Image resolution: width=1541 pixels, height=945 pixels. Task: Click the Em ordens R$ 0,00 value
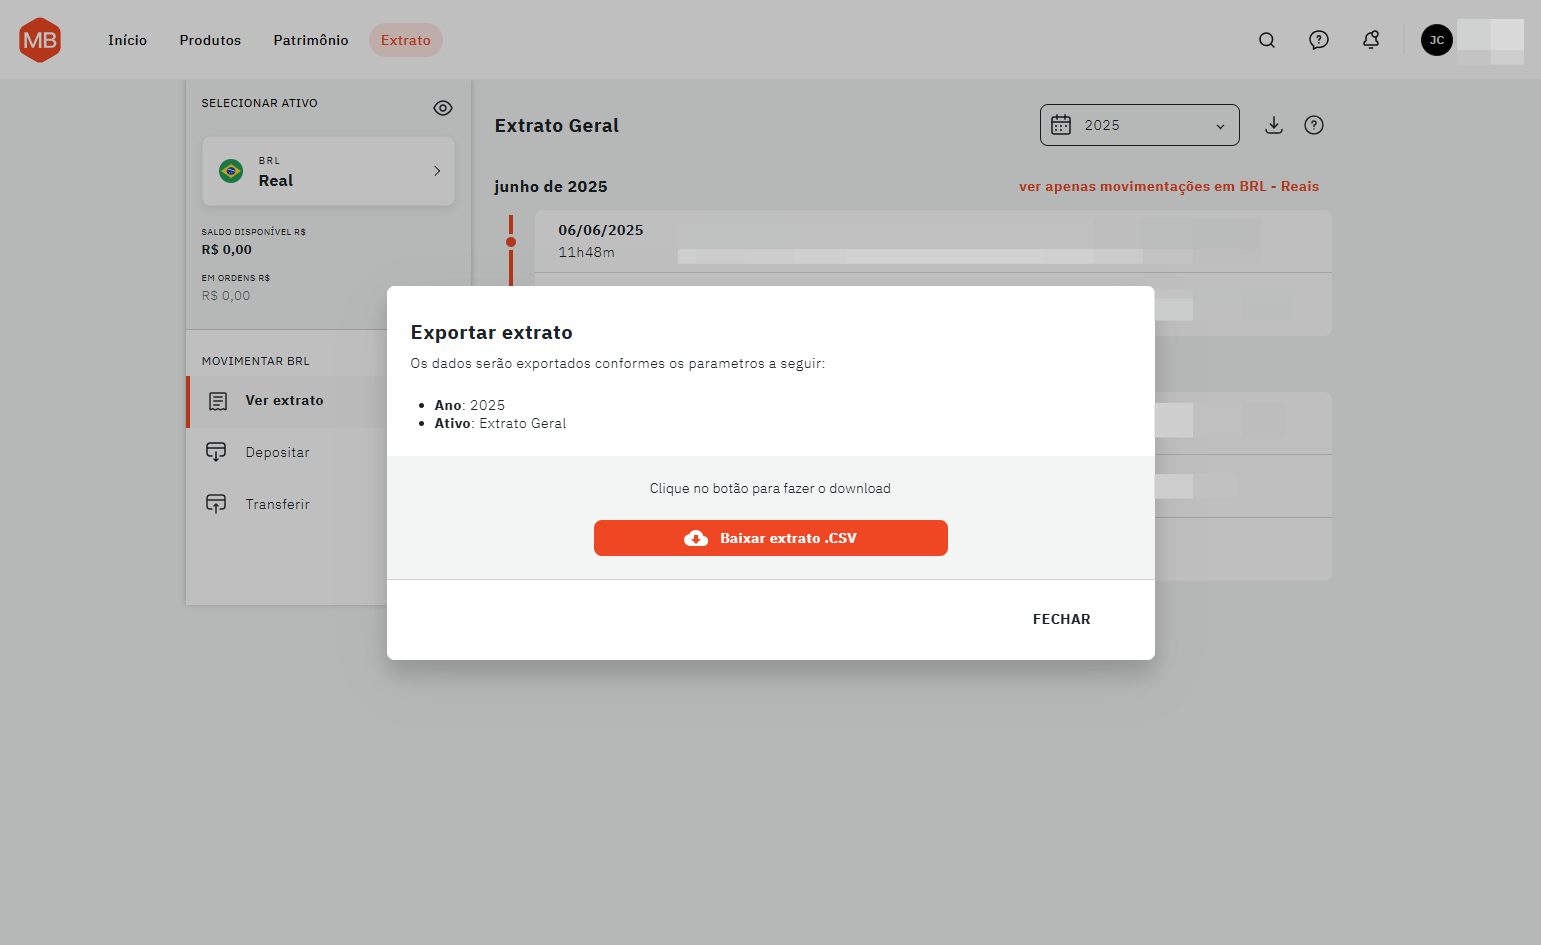pyautogui.click(x=226, y=296)
